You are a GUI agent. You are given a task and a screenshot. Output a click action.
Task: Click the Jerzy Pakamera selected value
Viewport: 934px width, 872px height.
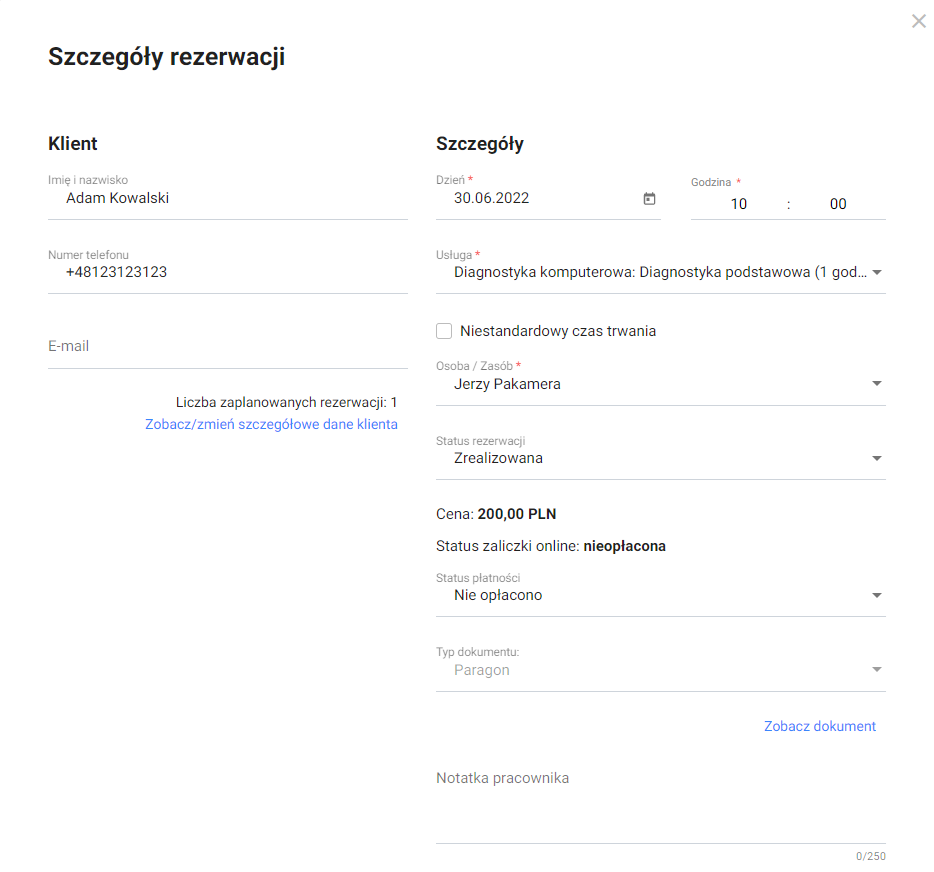coord(507,384)
